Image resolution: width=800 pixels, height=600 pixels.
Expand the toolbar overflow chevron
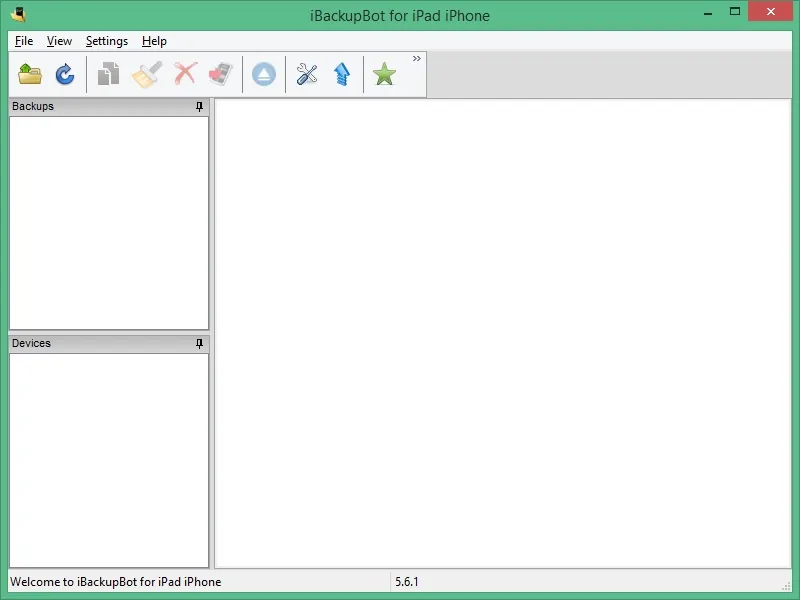pos(417,59)
